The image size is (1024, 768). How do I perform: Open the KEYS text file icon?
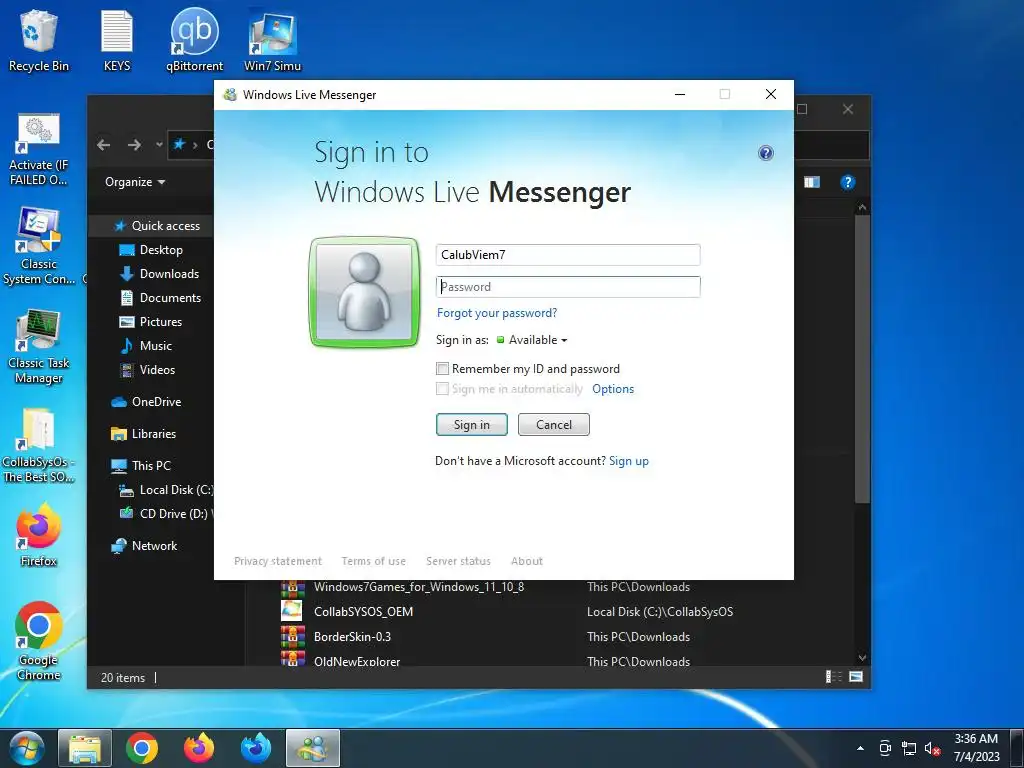click(117, 40)
